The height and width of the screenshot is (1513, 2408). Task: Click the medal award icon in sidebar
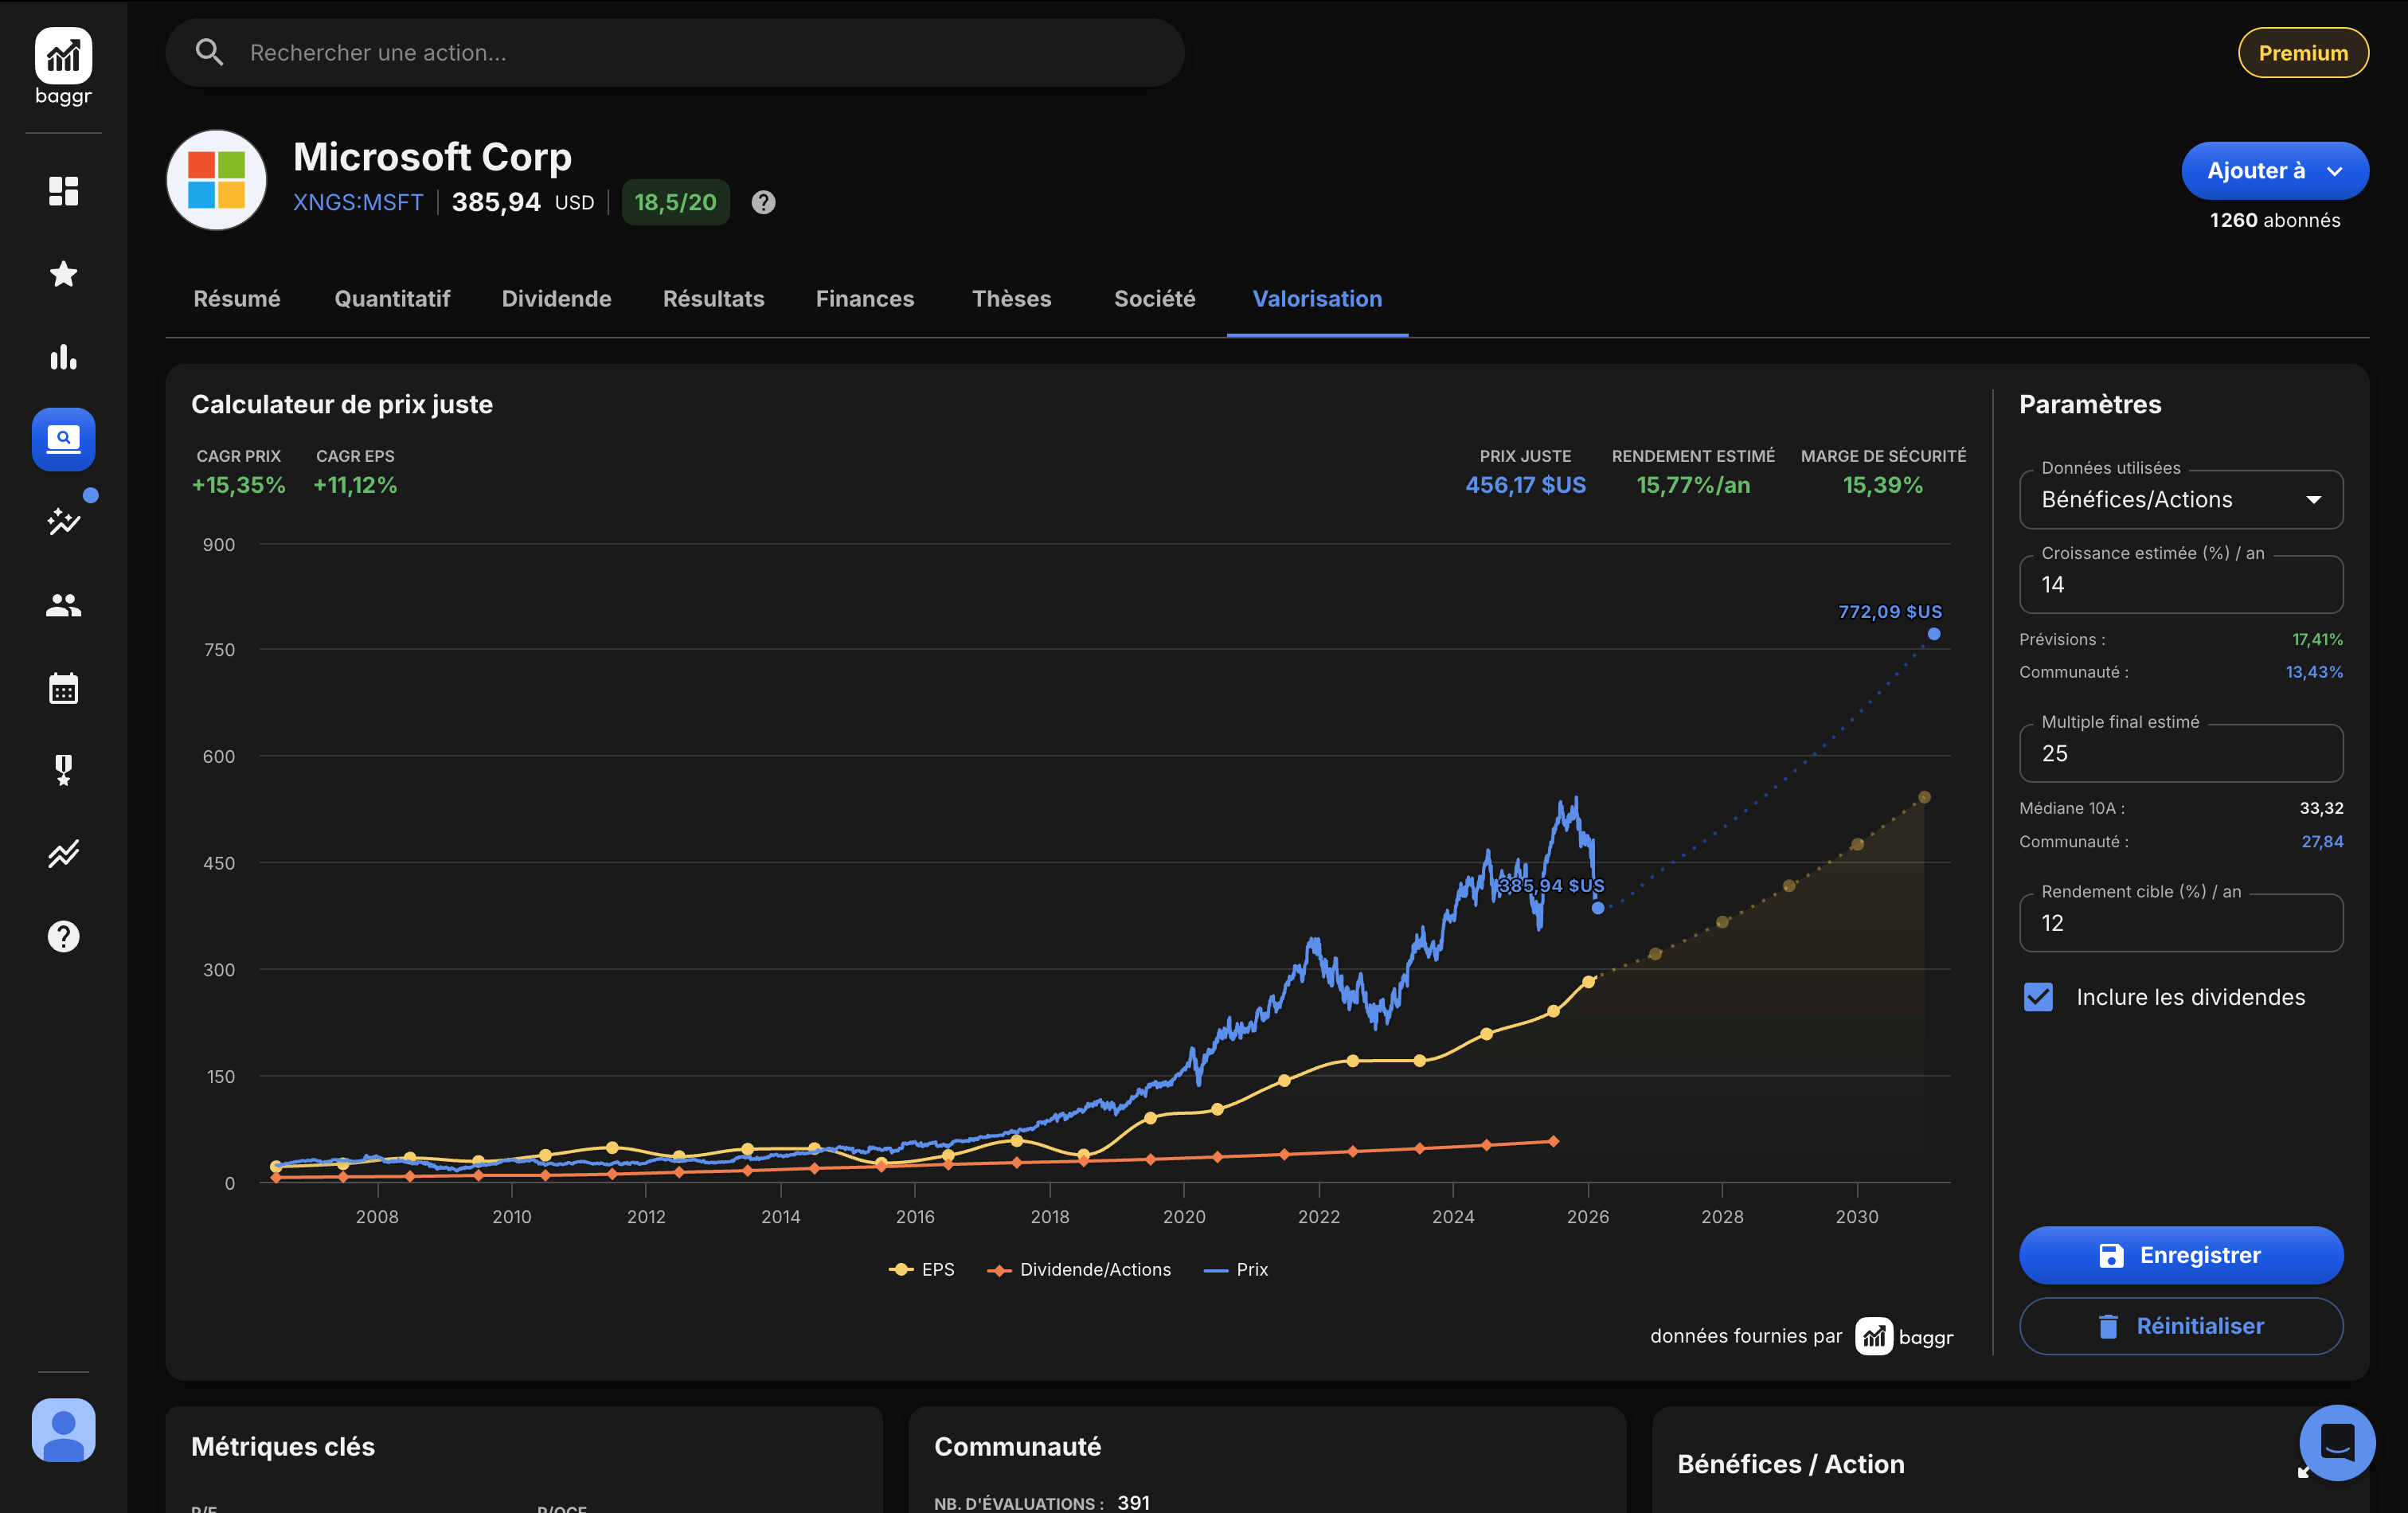click(63, 770)
